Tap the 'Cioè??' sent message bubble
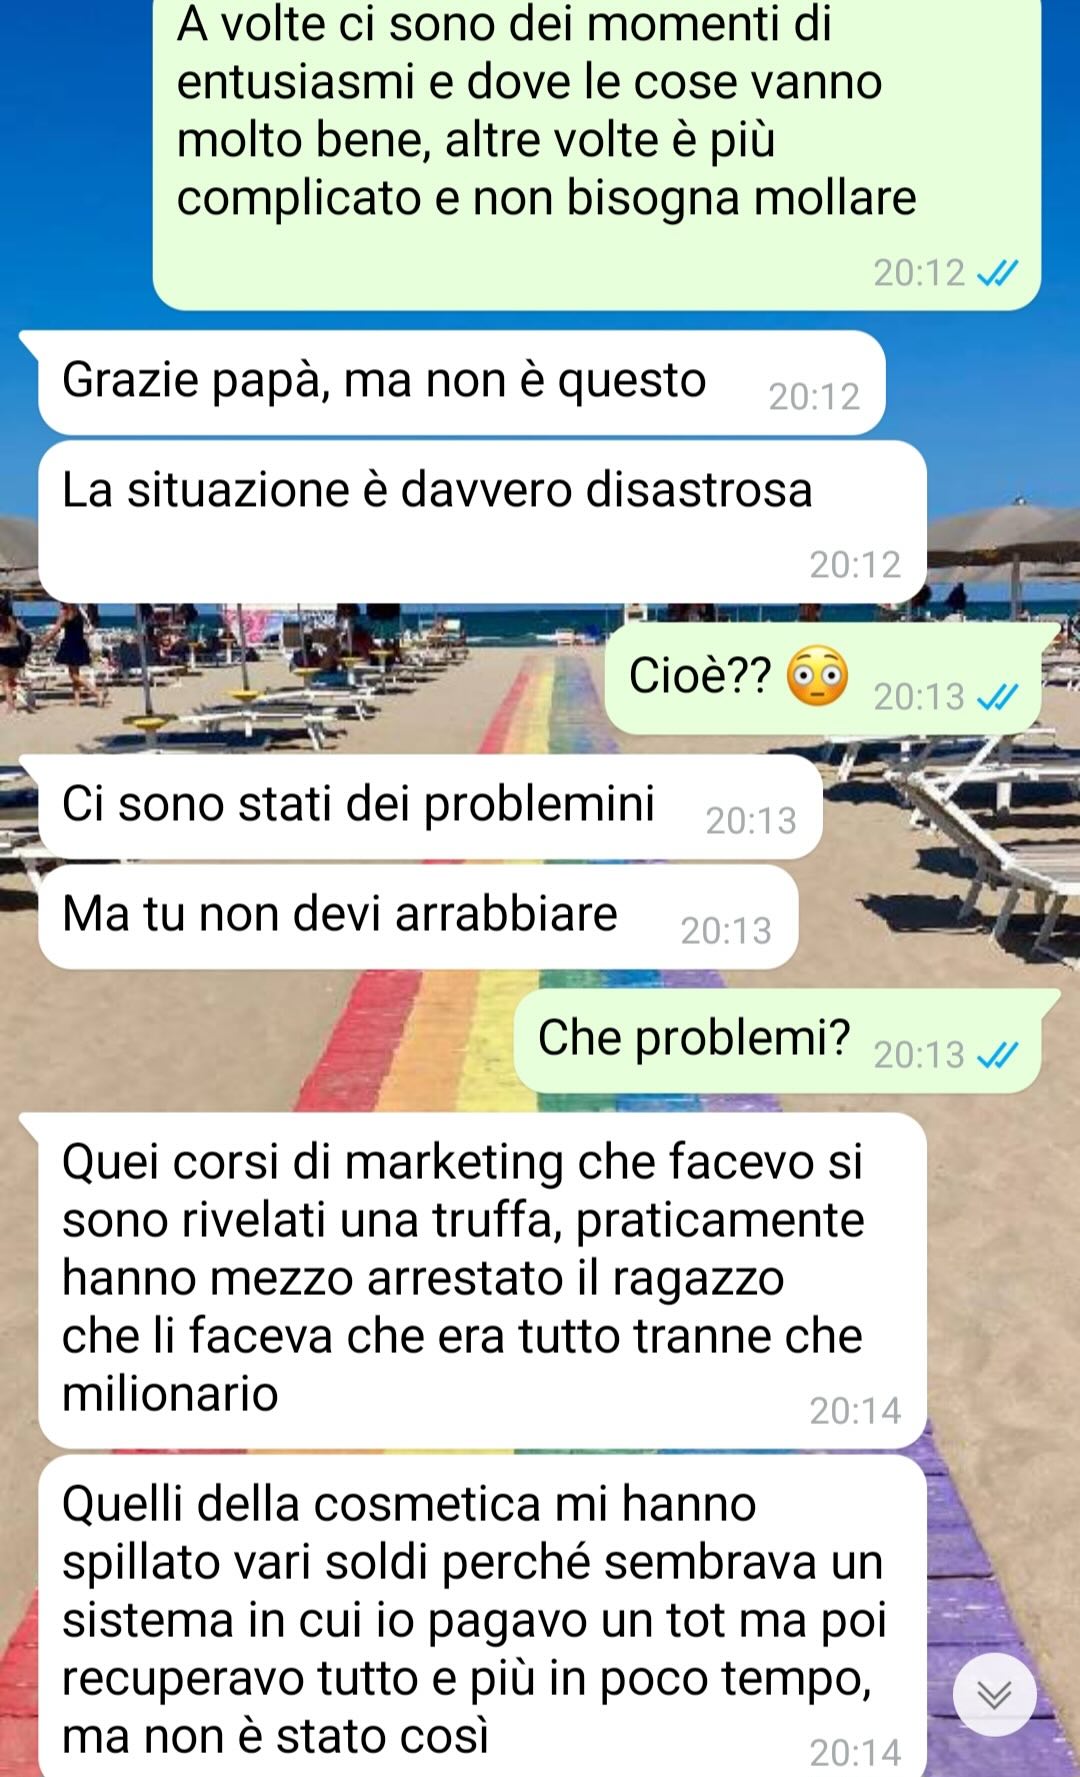1080x1777 pixels. (822, 679)
